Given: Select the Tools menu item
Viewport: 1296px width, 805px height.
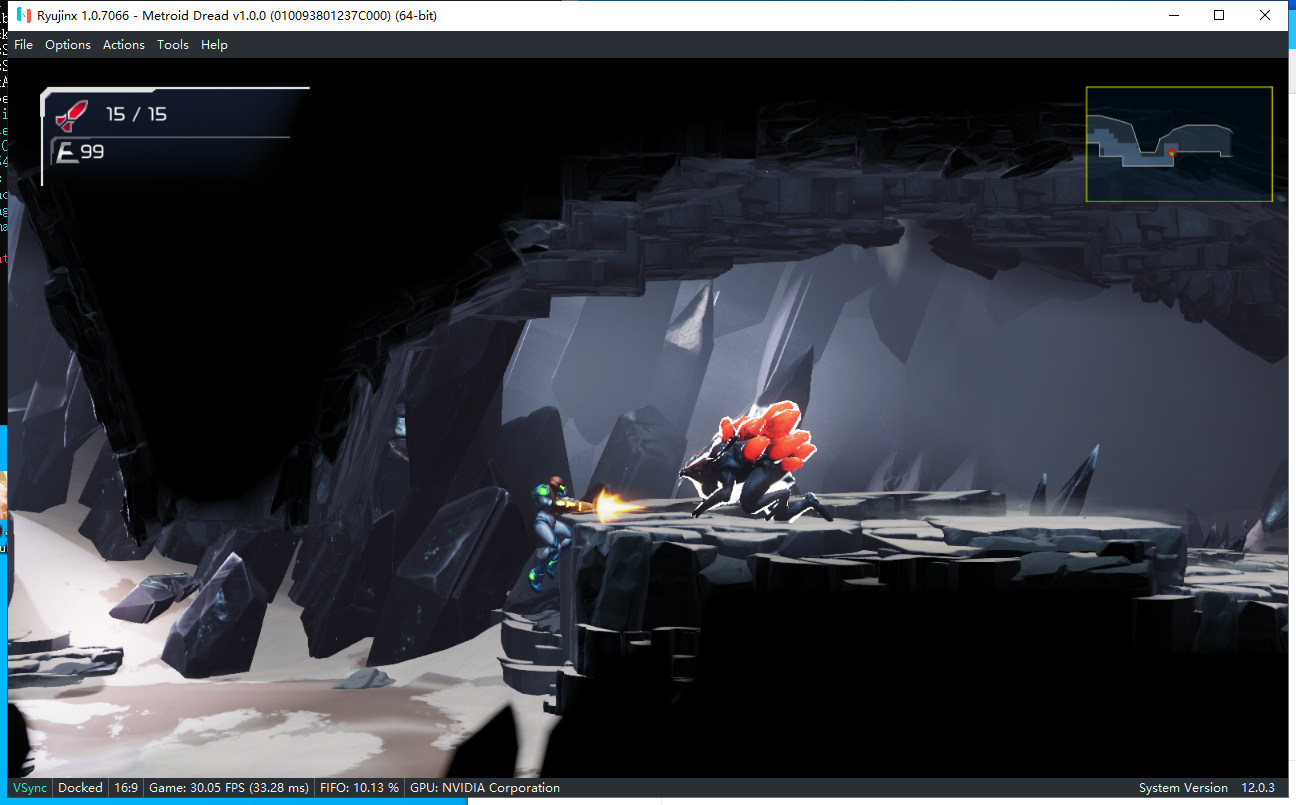Looking at the screenshot, I should [173, 45].
